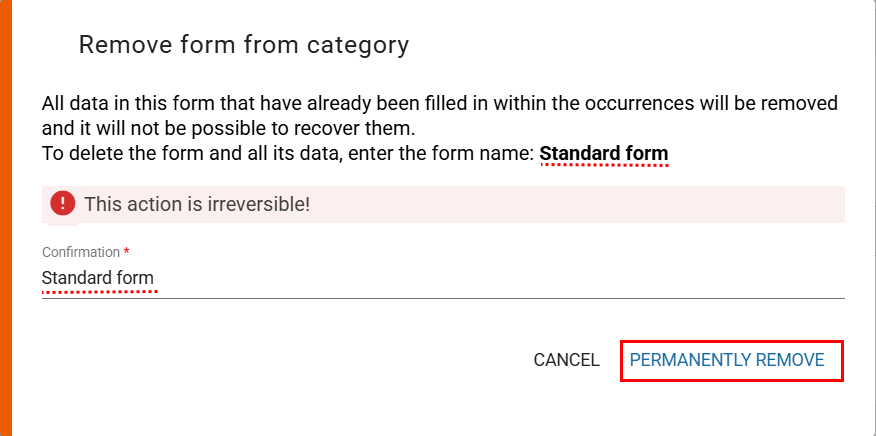Click the "Remove form from category" title
This screenshot has height=436, width=876.
pyautogui.click(x=244, y=45)
